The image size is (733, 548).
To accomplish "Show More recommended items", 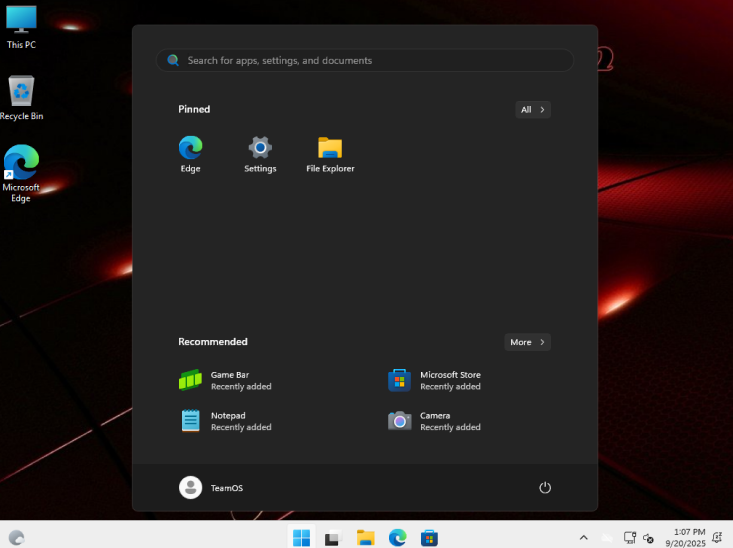I will [x=527, y=342].
